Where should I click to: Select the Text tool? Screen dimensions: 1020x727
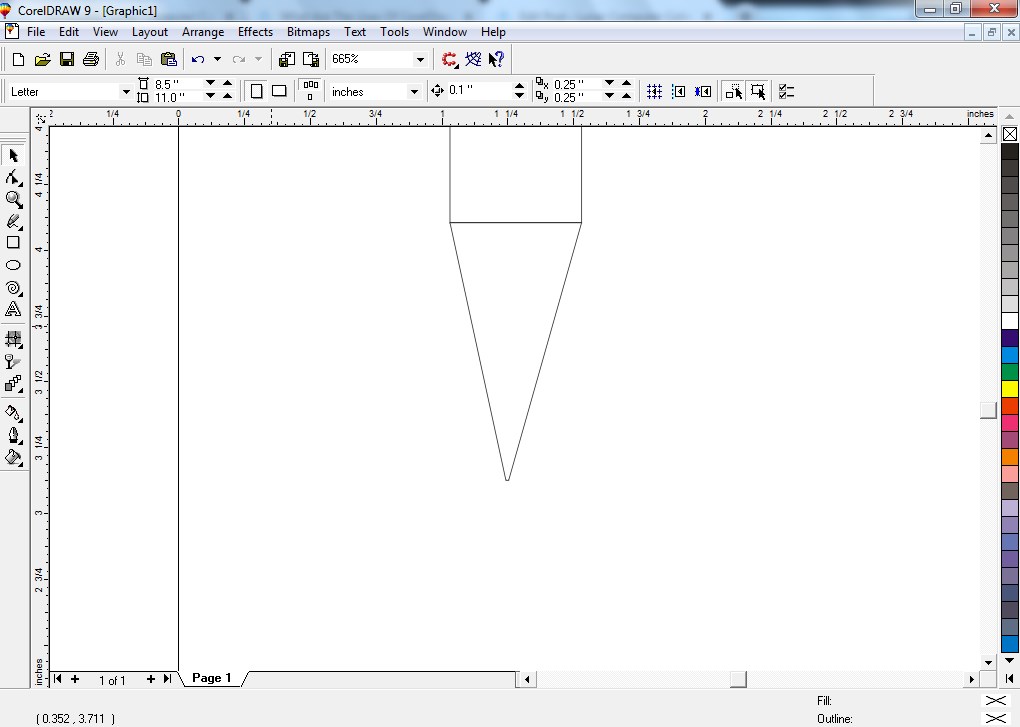coord(14,310)
